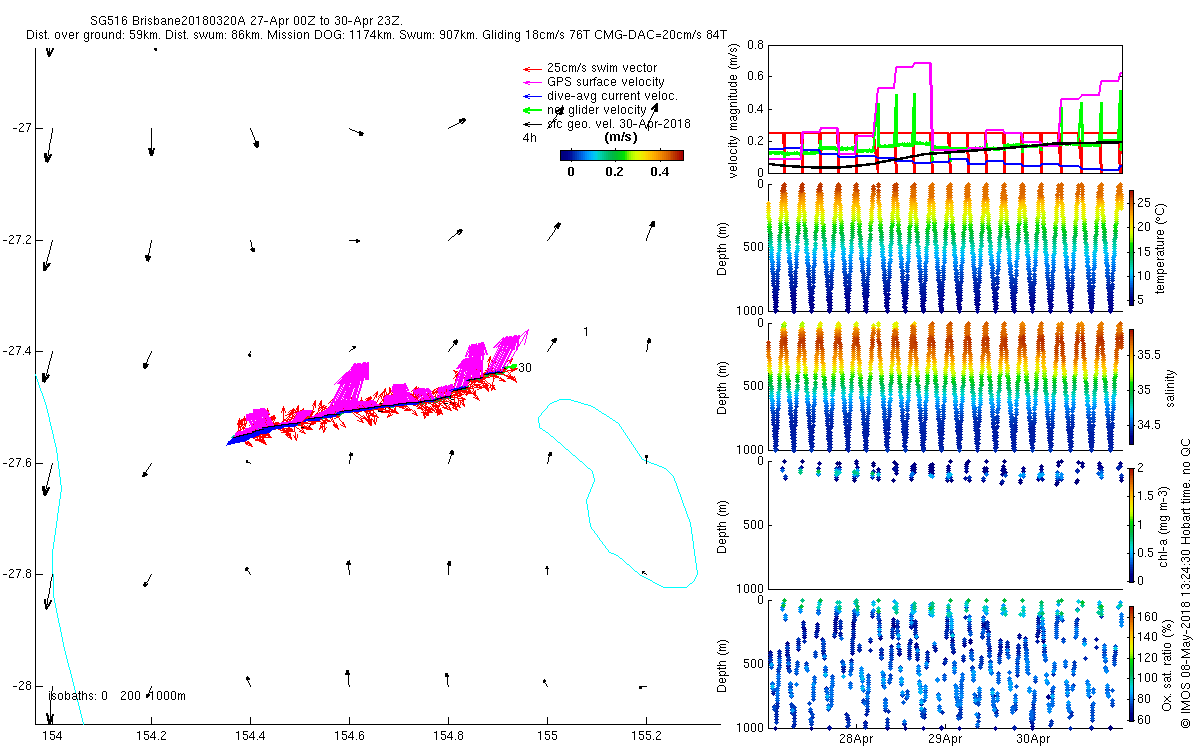Click the '4h' label beside the legend

pyautogui.click(x=529, y=138)
